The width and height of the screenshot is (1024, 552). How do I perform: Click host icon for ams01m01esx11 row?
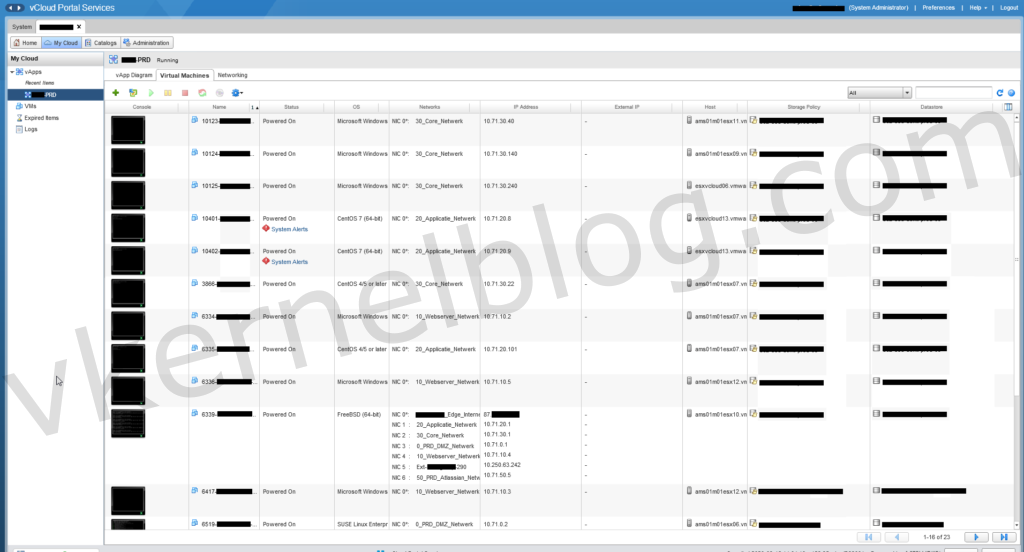click(x=689, y=120)
